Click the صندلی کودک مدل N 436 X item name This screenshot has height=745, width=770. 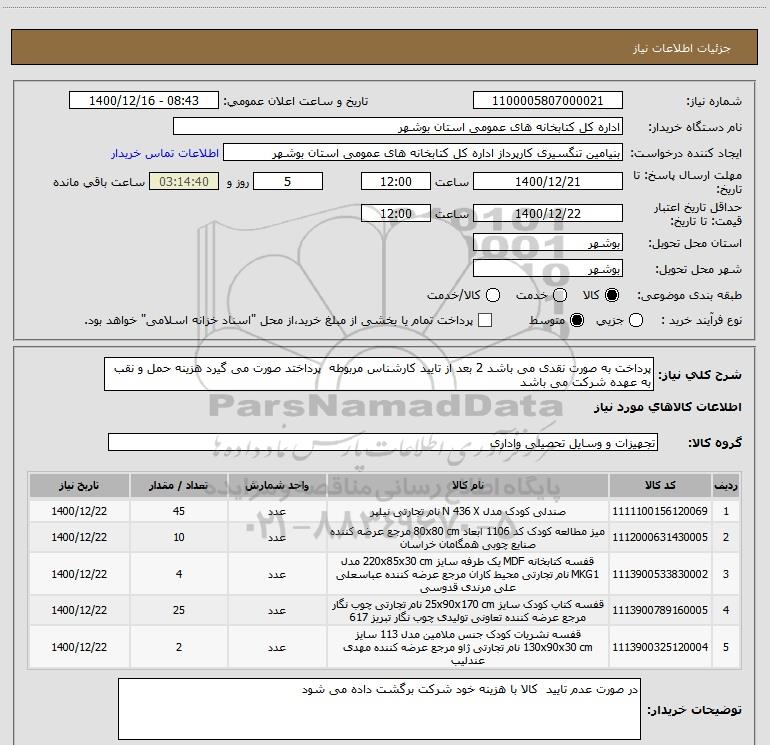468,511
